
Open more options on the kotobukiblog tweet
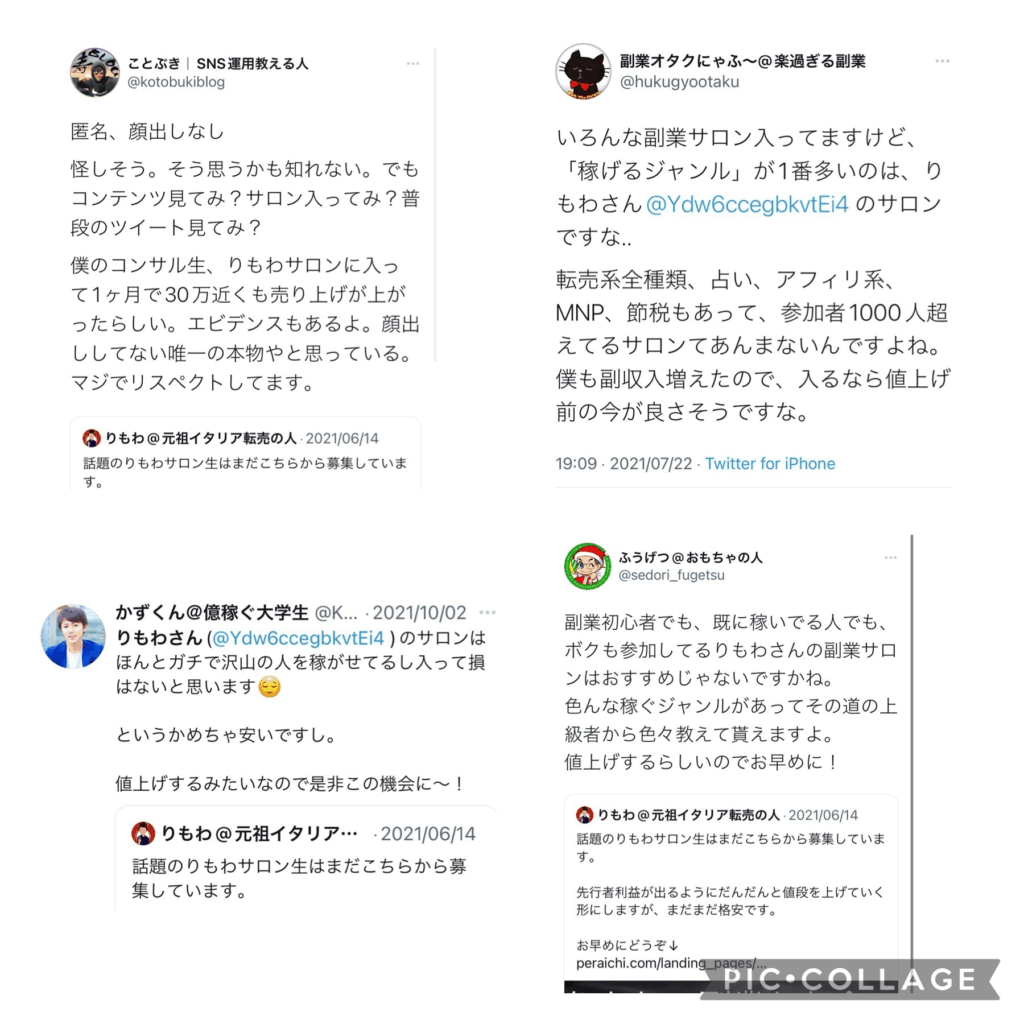click(413, 63)
